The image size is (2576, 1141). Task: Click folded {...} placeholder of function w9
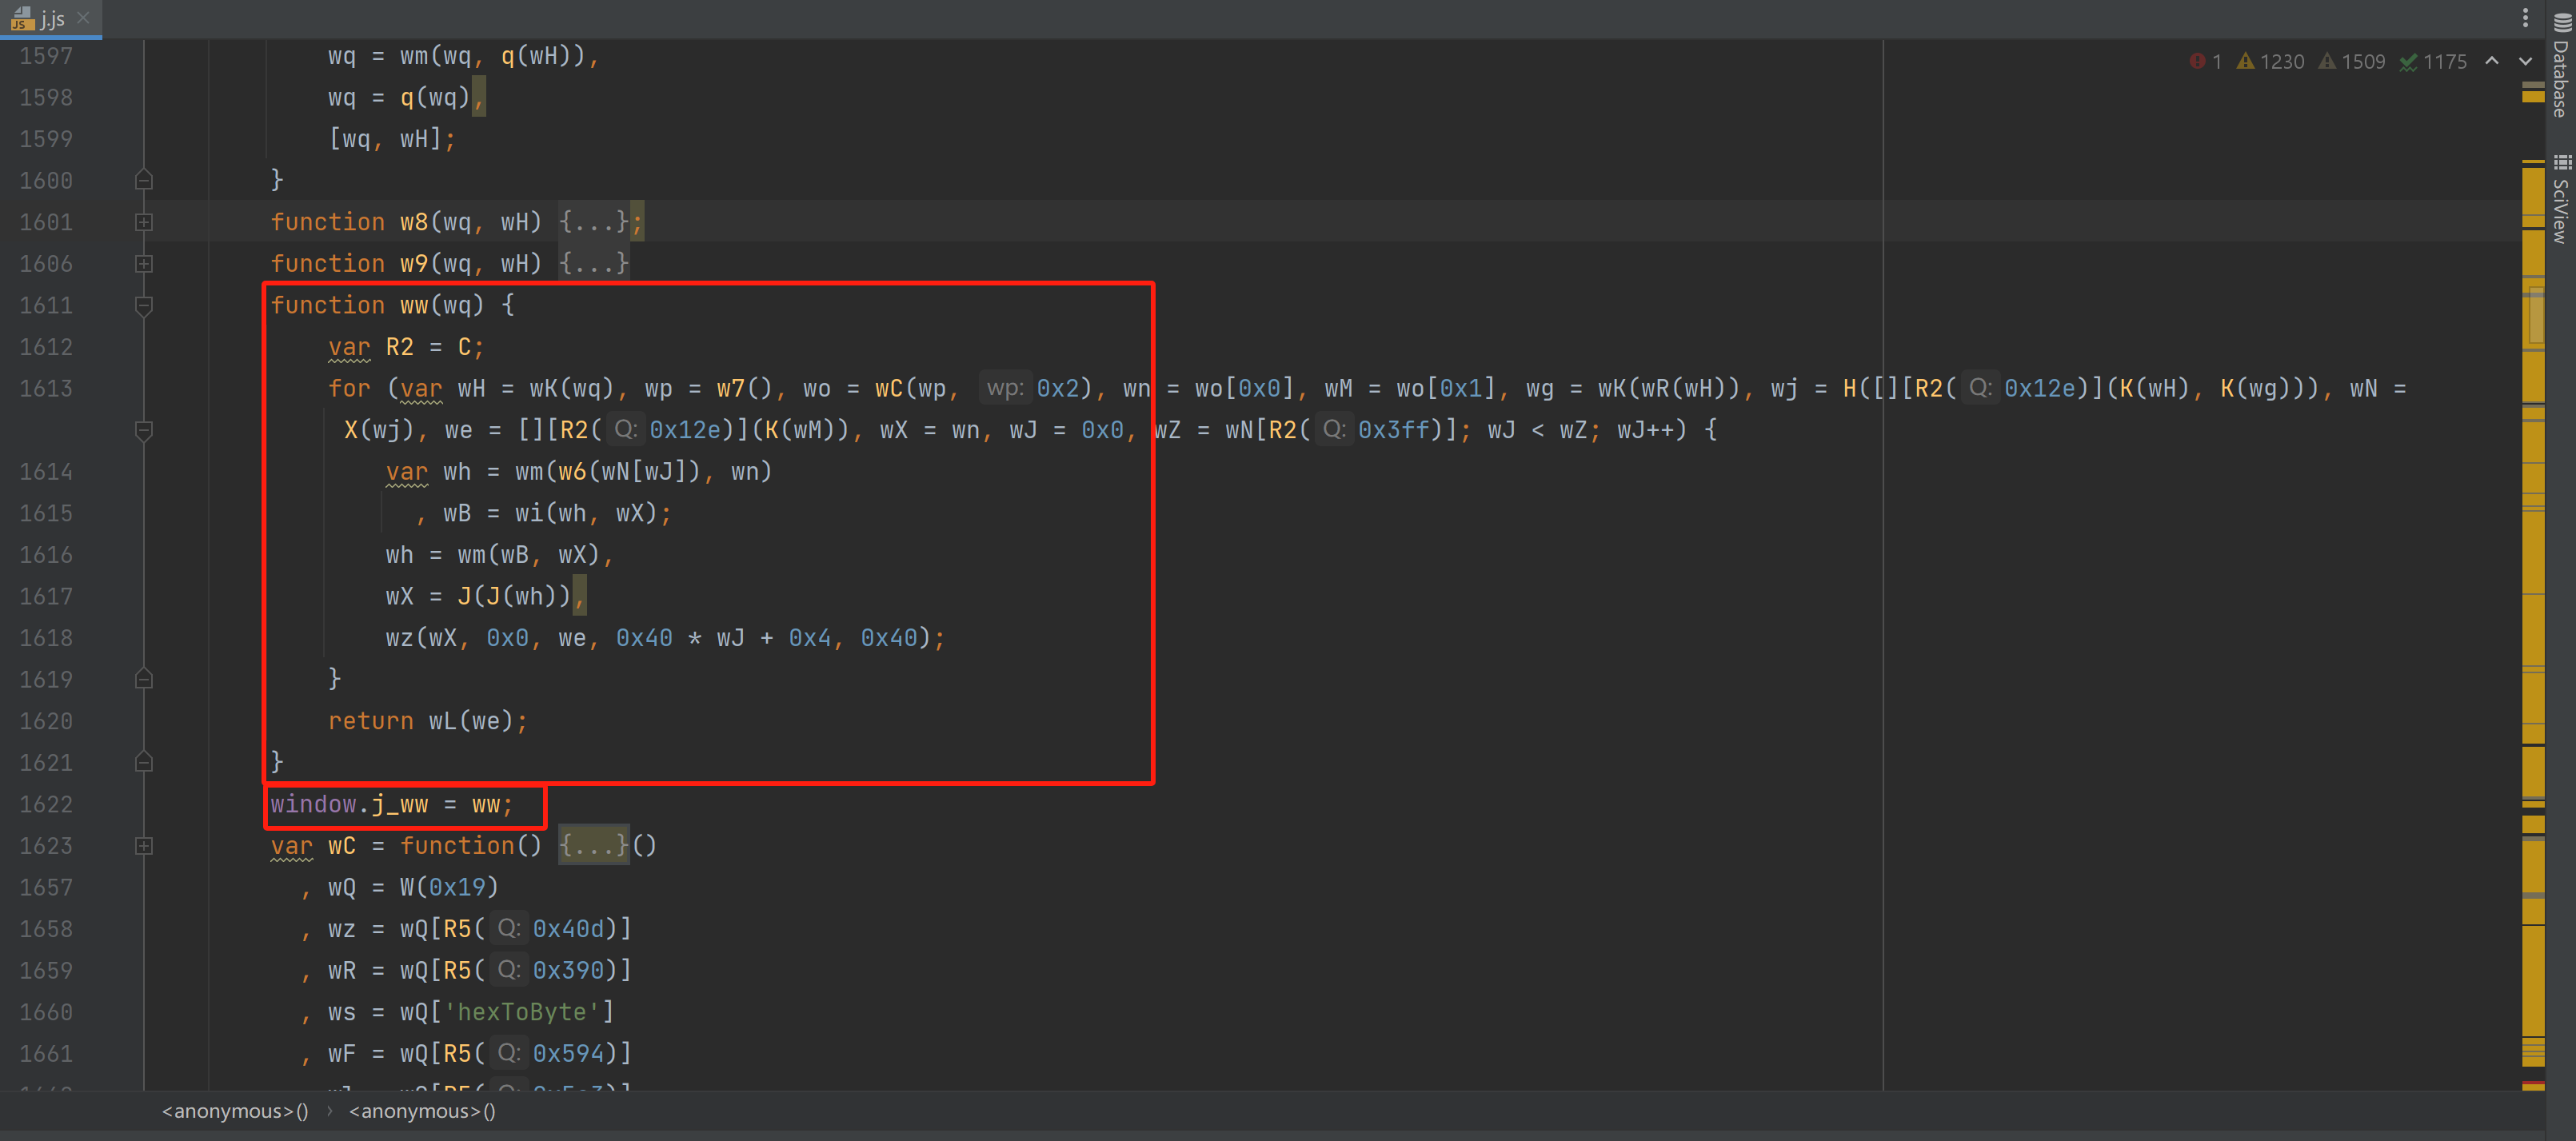click(594, 264)
